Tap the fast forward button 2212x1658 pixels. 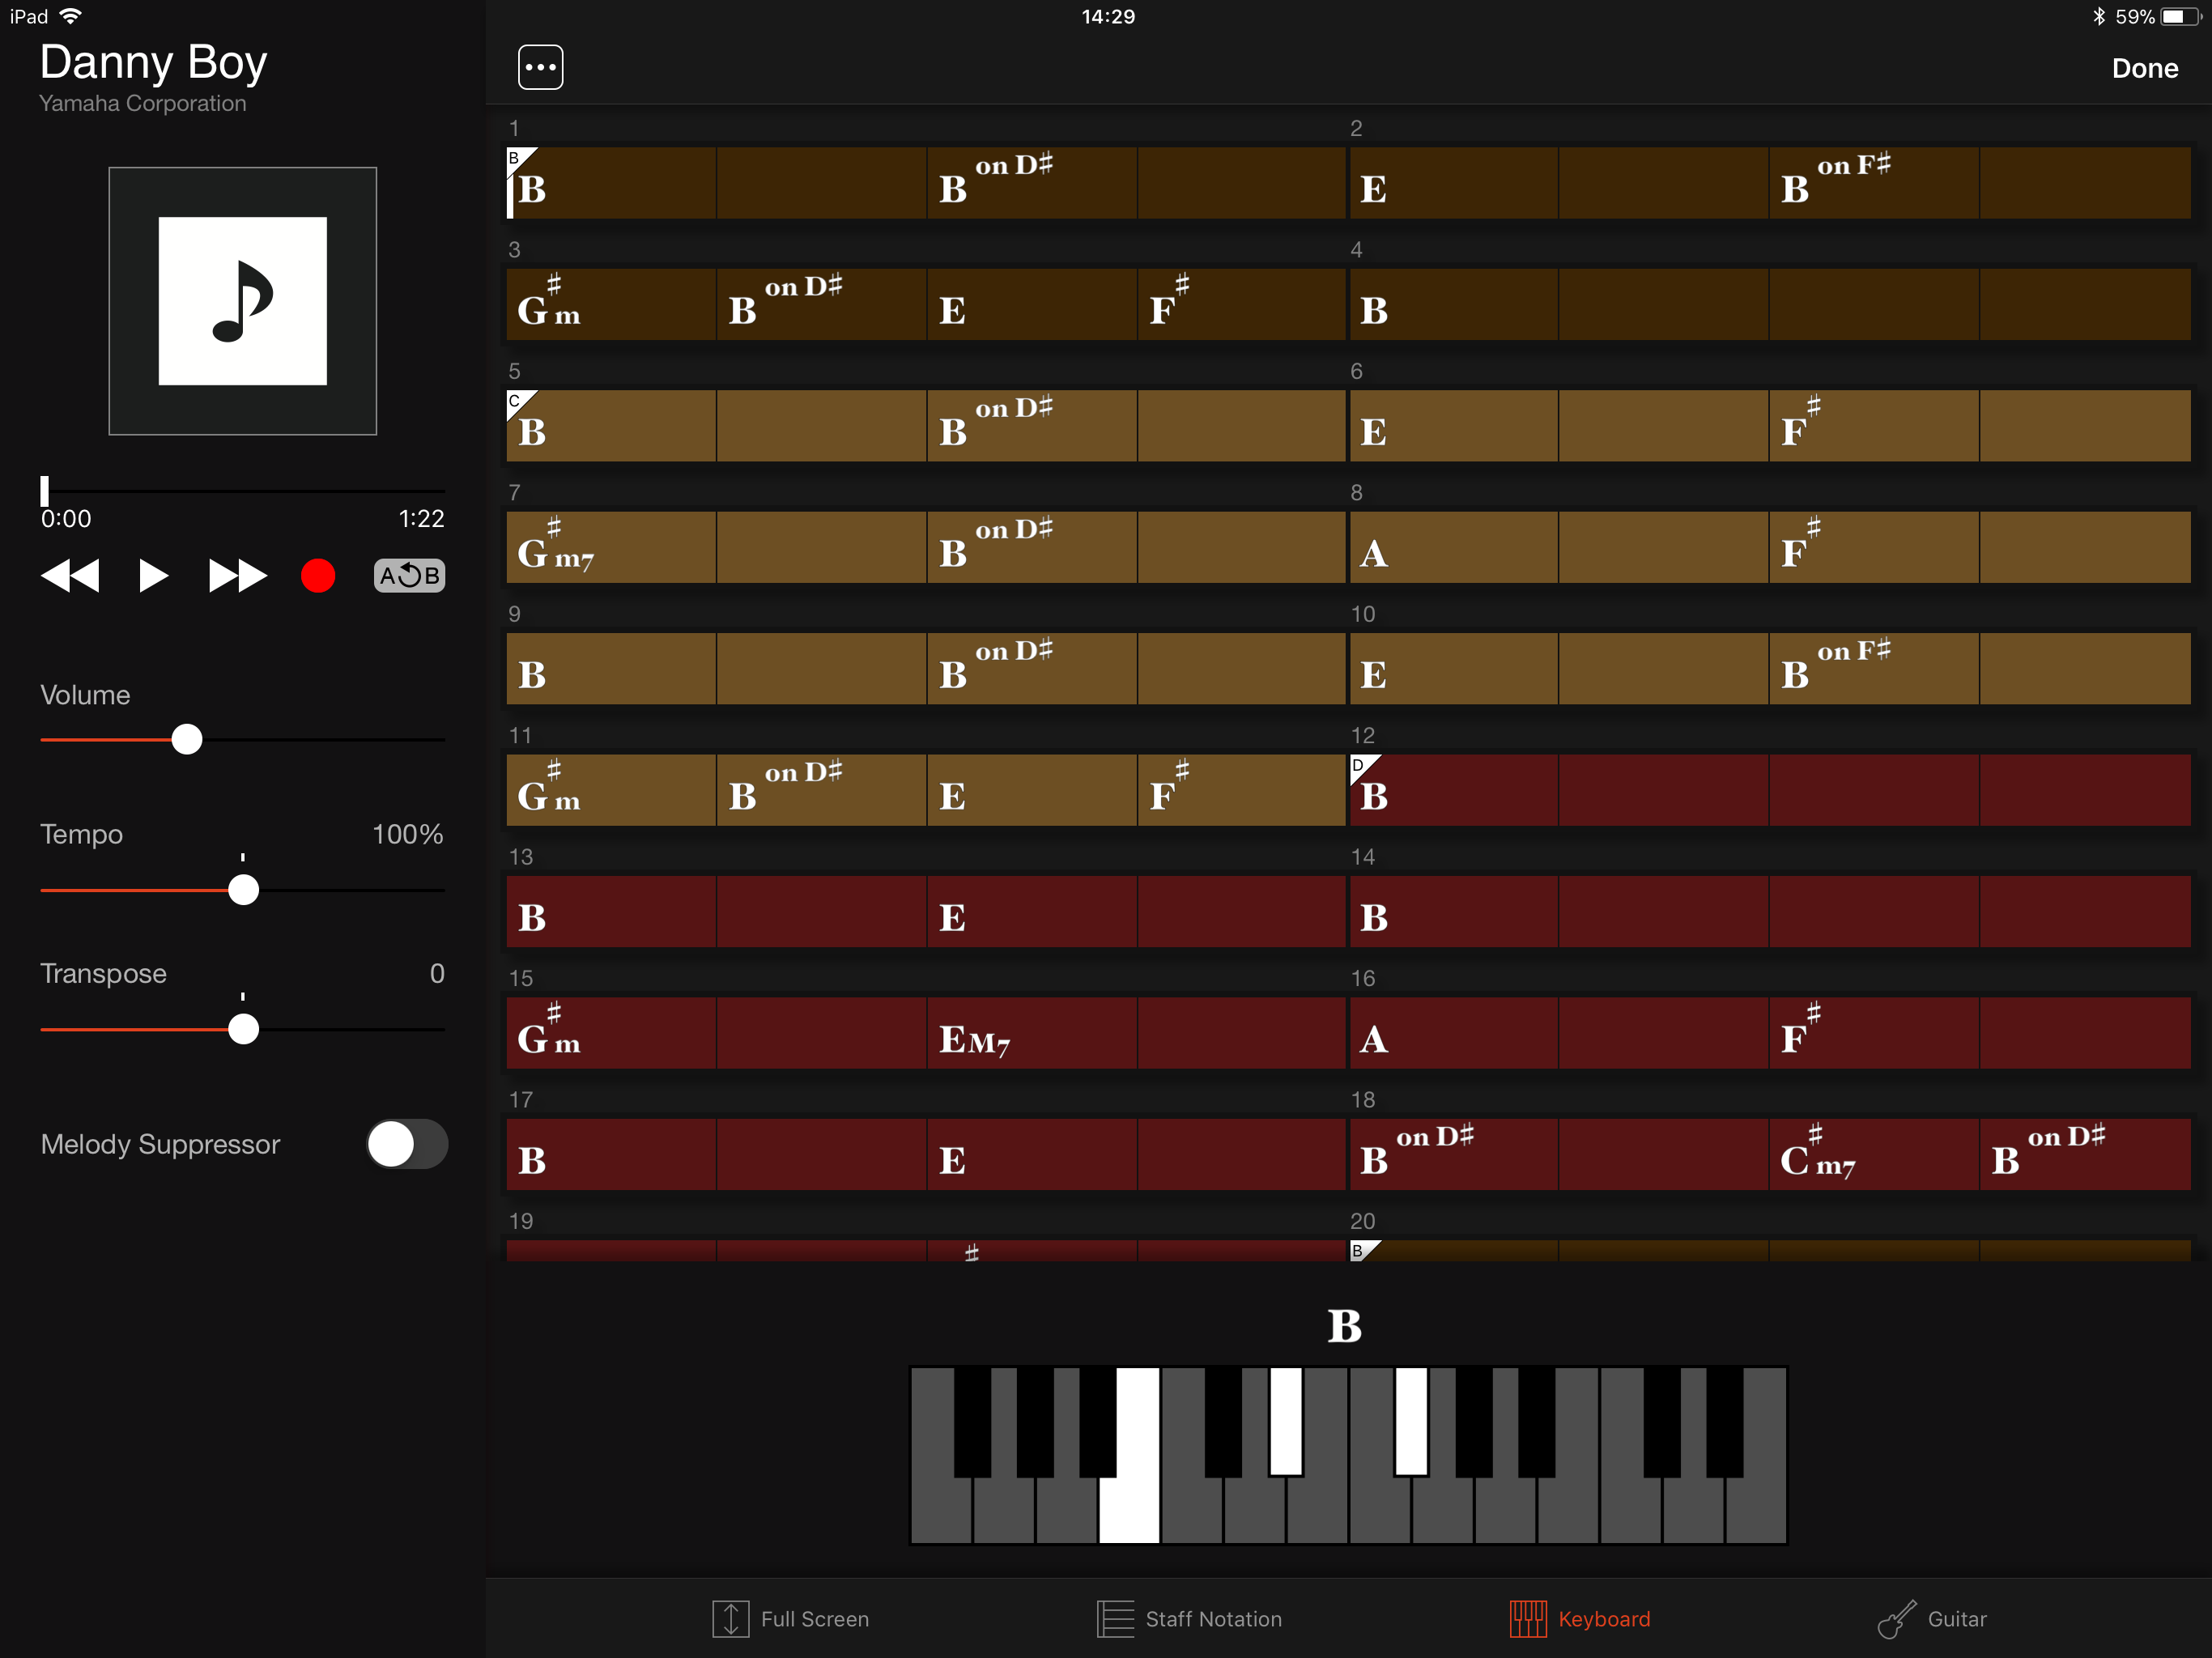[x=237, y=576]
